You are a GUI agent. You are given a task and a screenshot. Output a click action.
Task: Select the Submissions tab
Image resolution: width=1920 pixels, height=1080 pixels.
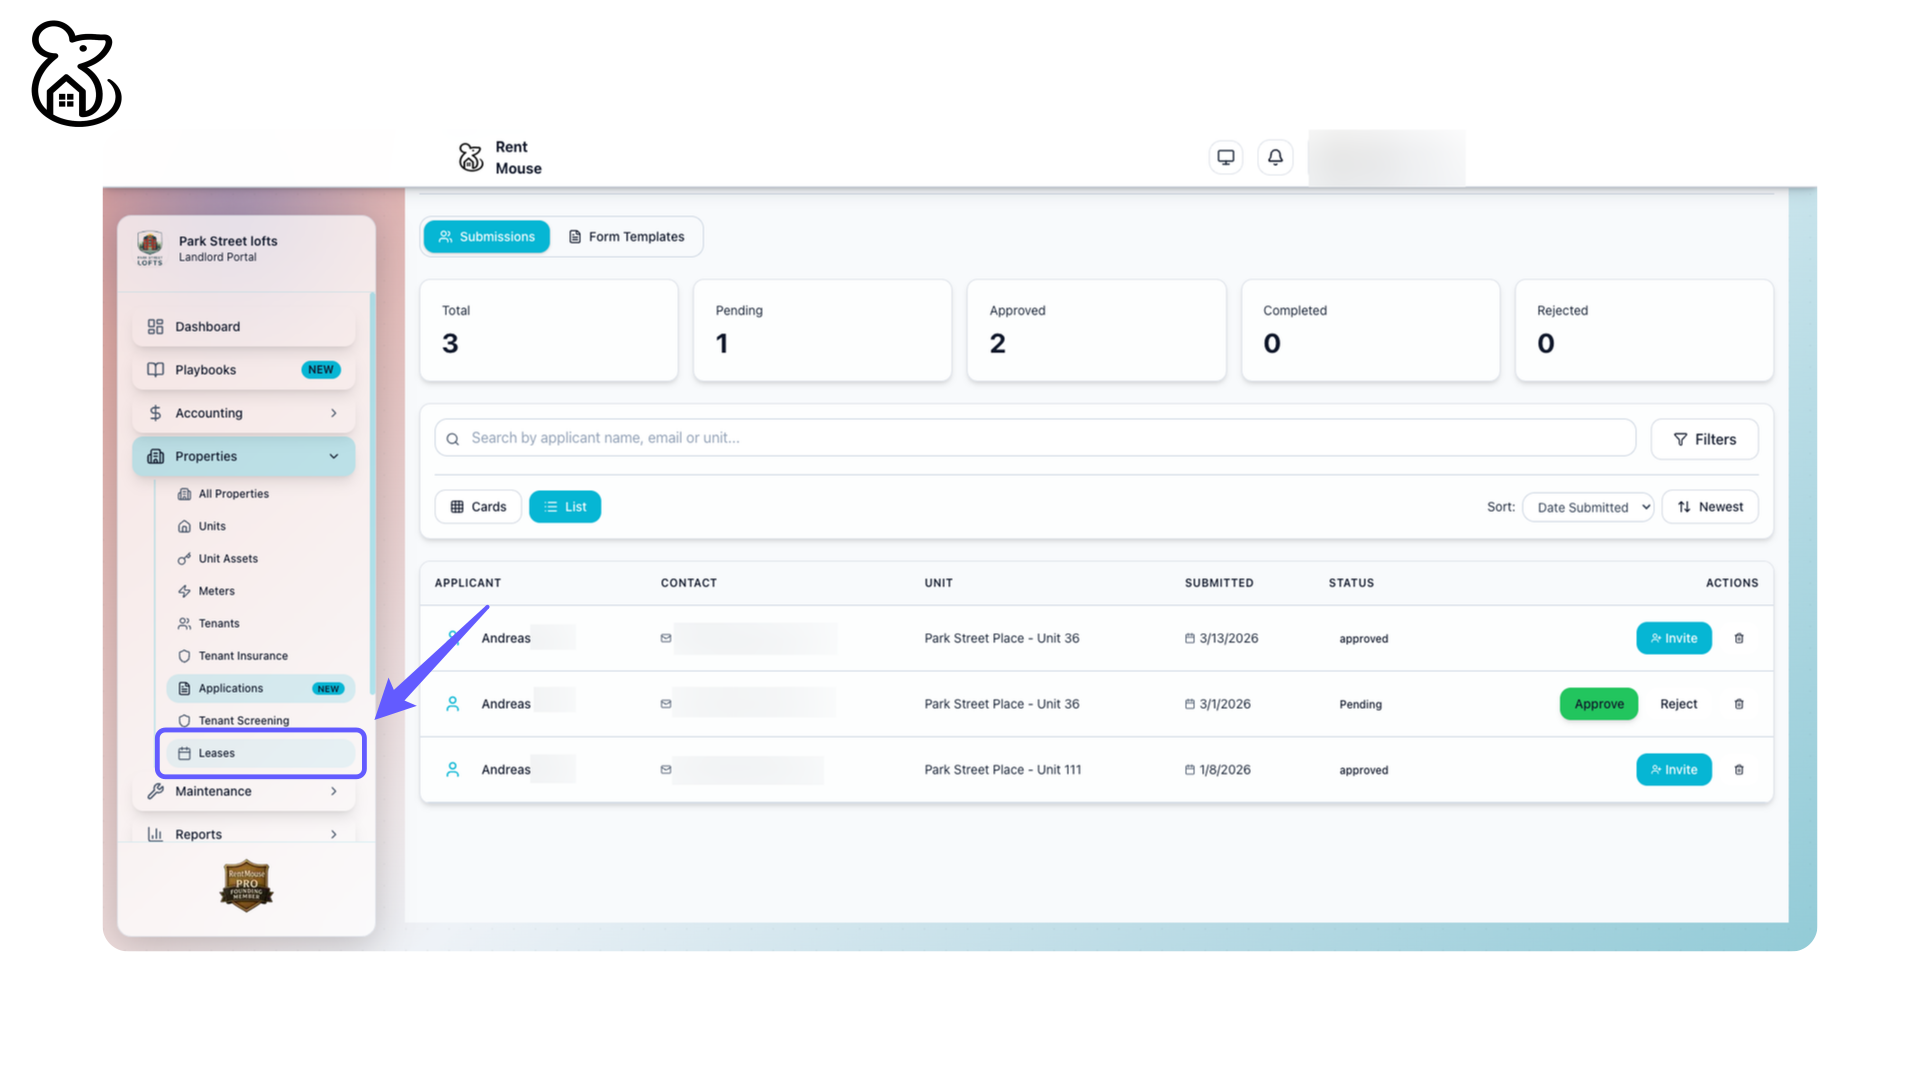[x=486, y=236]
